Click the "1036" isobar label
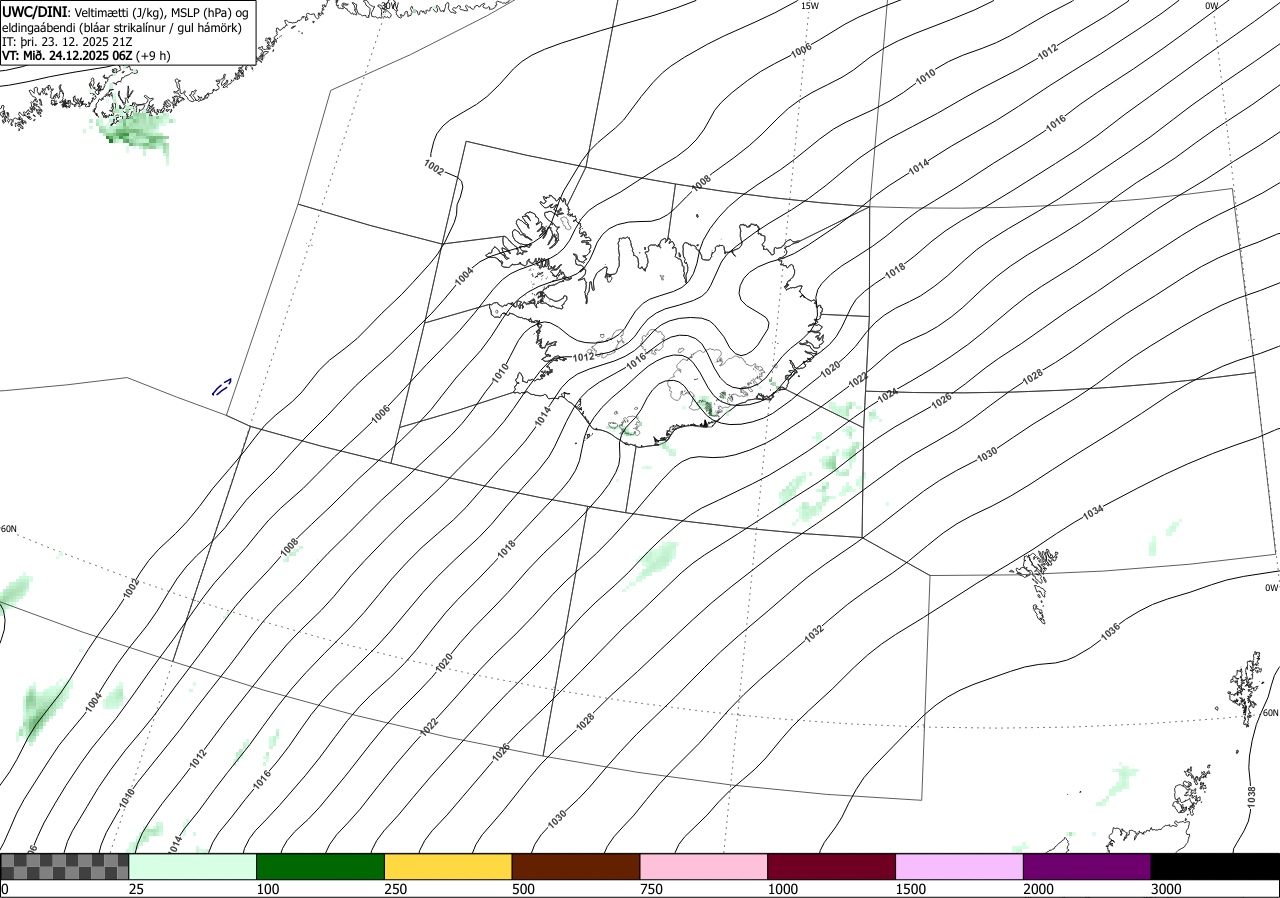The image size is (1280, 898). pyautogui.click(x=1109, y=632)
